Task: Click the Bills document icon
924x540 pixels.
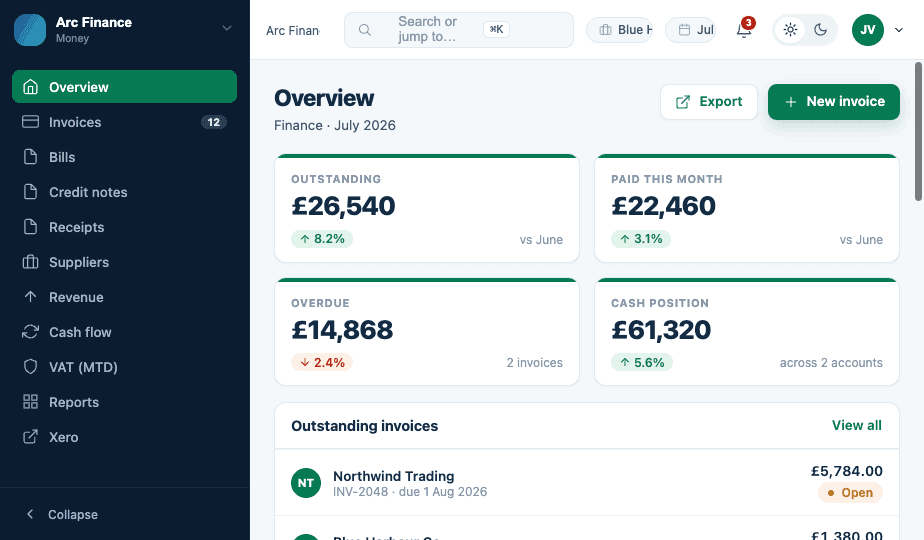Action: [x=30, y=157]
